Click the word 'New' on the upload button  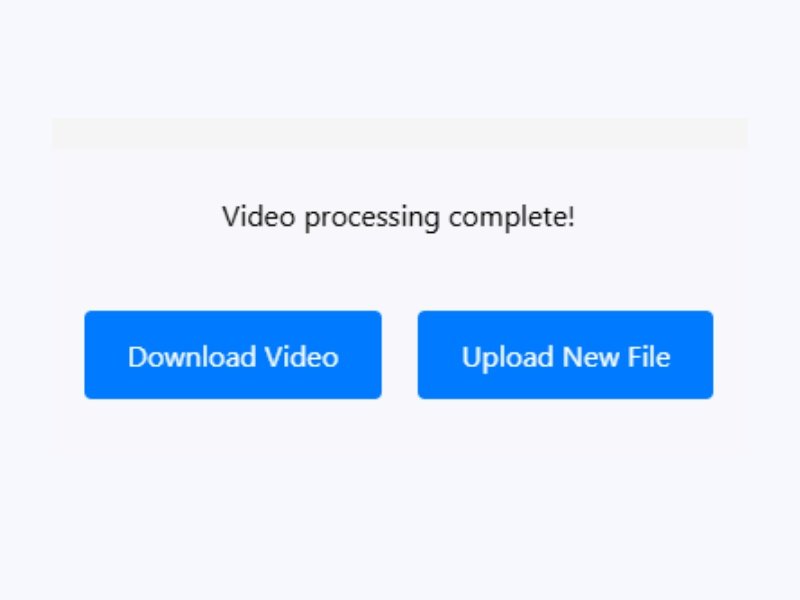[x=590, y=356]
